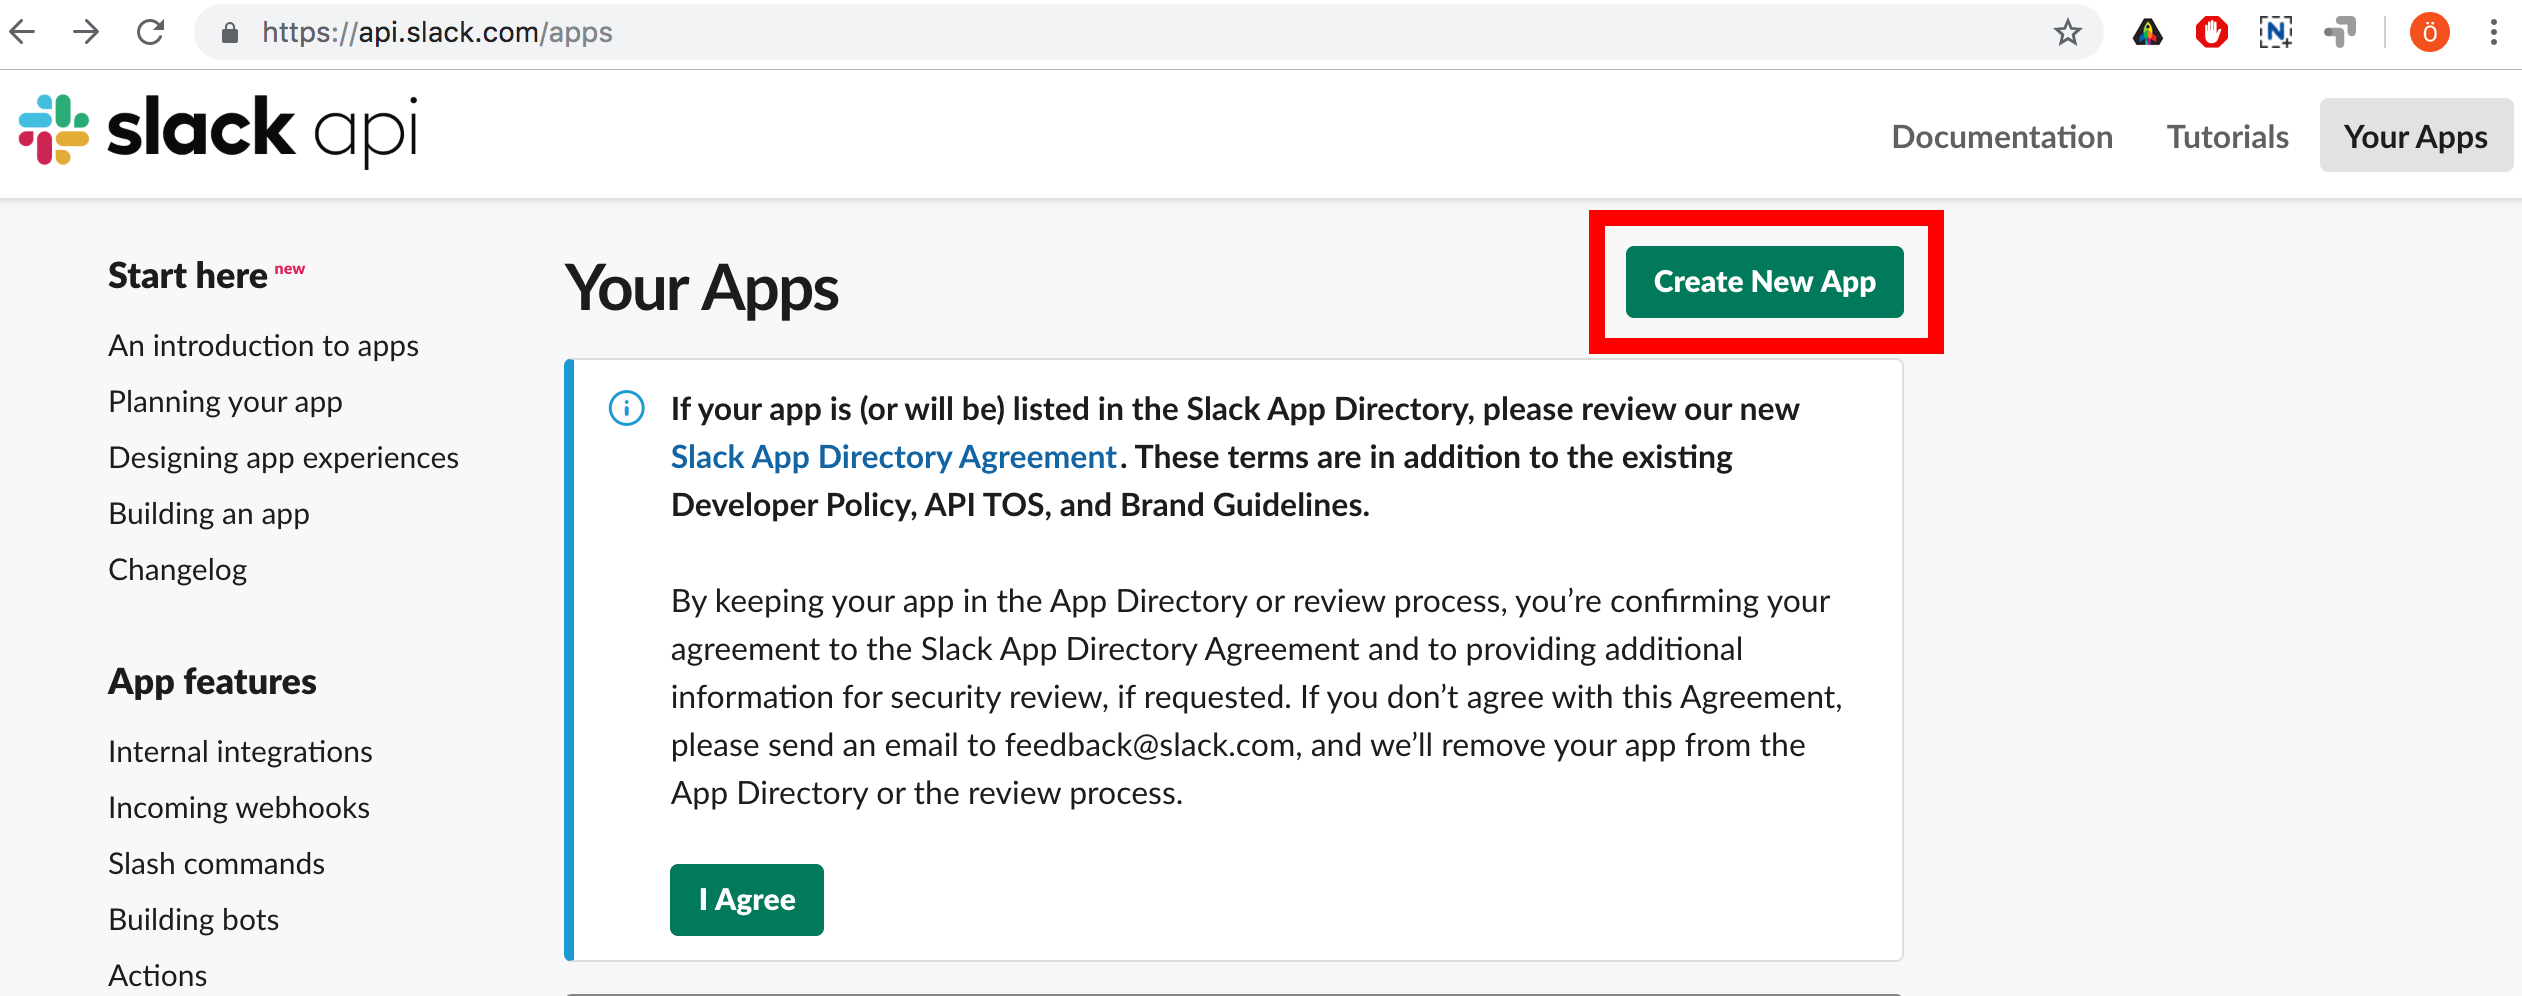Open the Documentation nav item
2522x996 pixels.
[x=2002, y=136]
